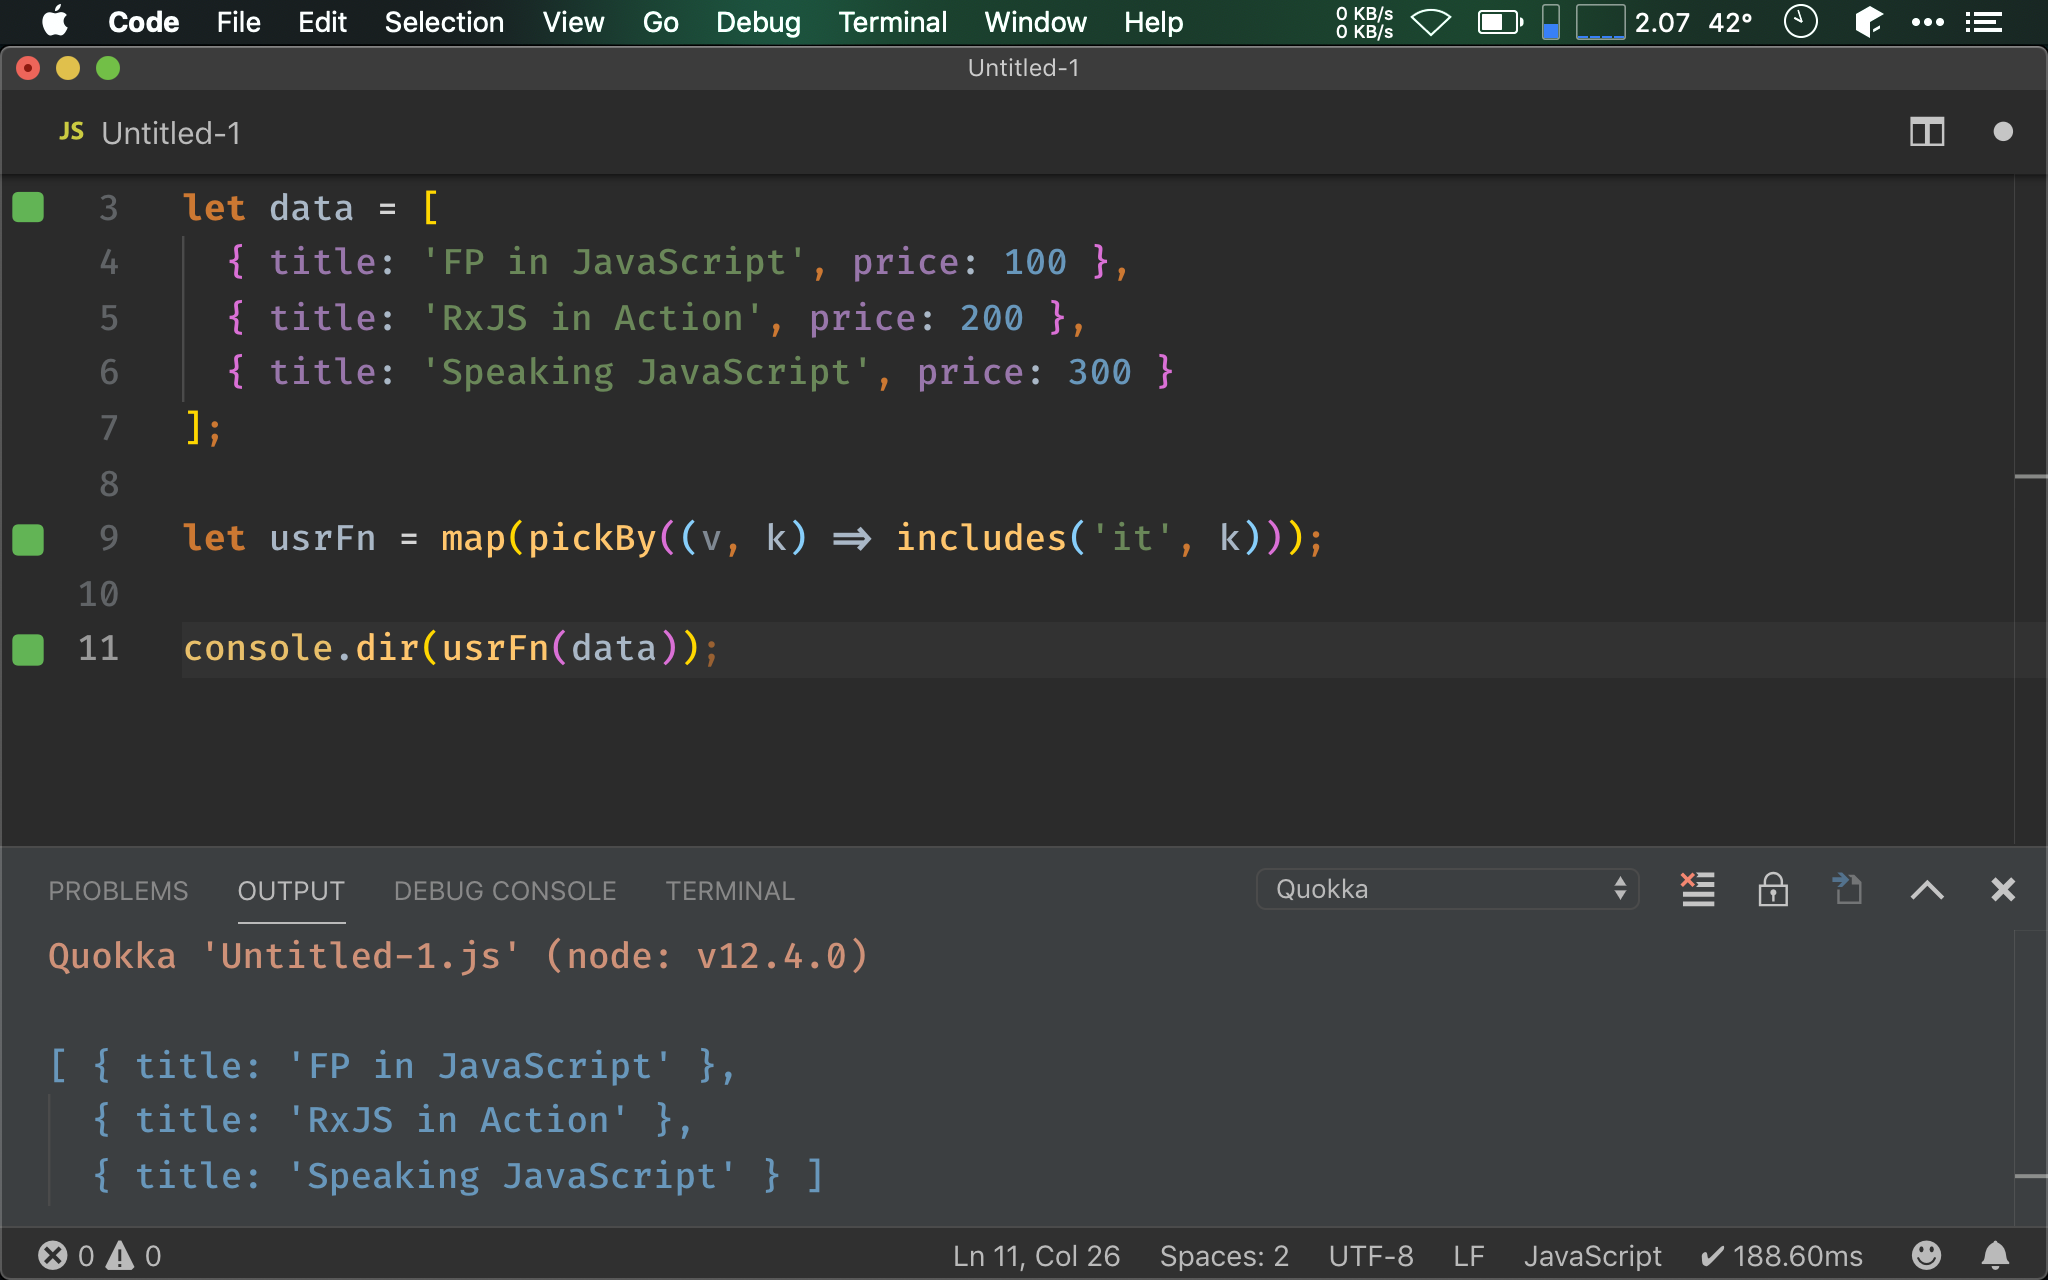This screenshot has width=2048, height=1280.
Task: Click the dark hexagon app icon in menu bar
Action: [1868, 22]
